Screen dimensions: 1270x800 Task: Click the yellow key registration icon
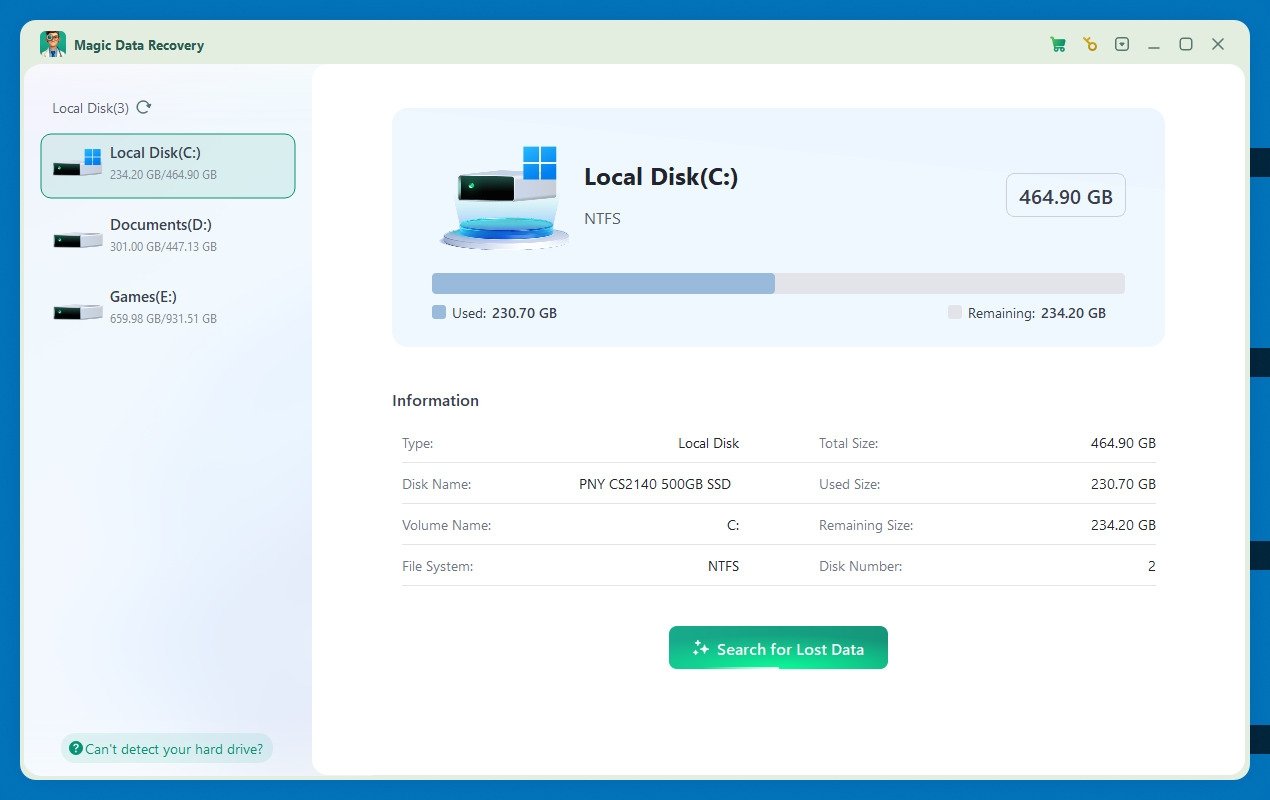(x=1089, y=44)
